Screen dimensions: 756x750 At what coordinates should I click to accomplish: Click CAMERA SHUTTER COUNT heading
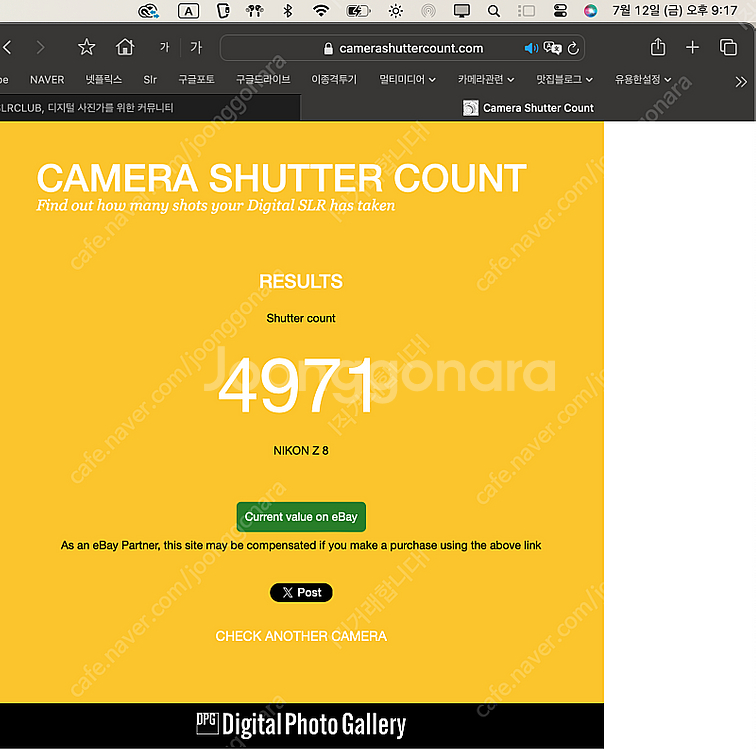click(x=282, y=178)
